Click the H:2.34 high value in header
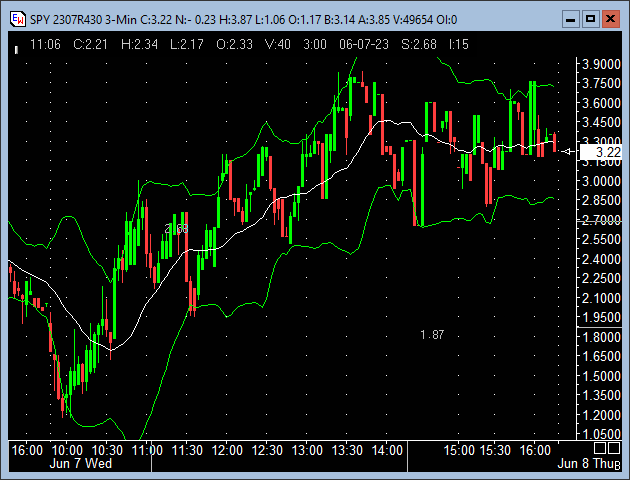 tap(139, 44)
